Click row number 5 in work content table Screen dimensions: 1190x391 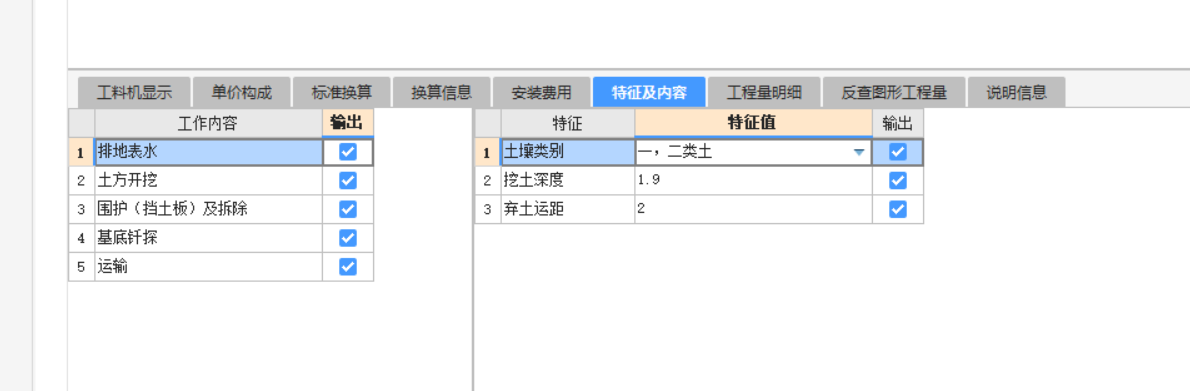pyautogui.click(x=81, y=267)
